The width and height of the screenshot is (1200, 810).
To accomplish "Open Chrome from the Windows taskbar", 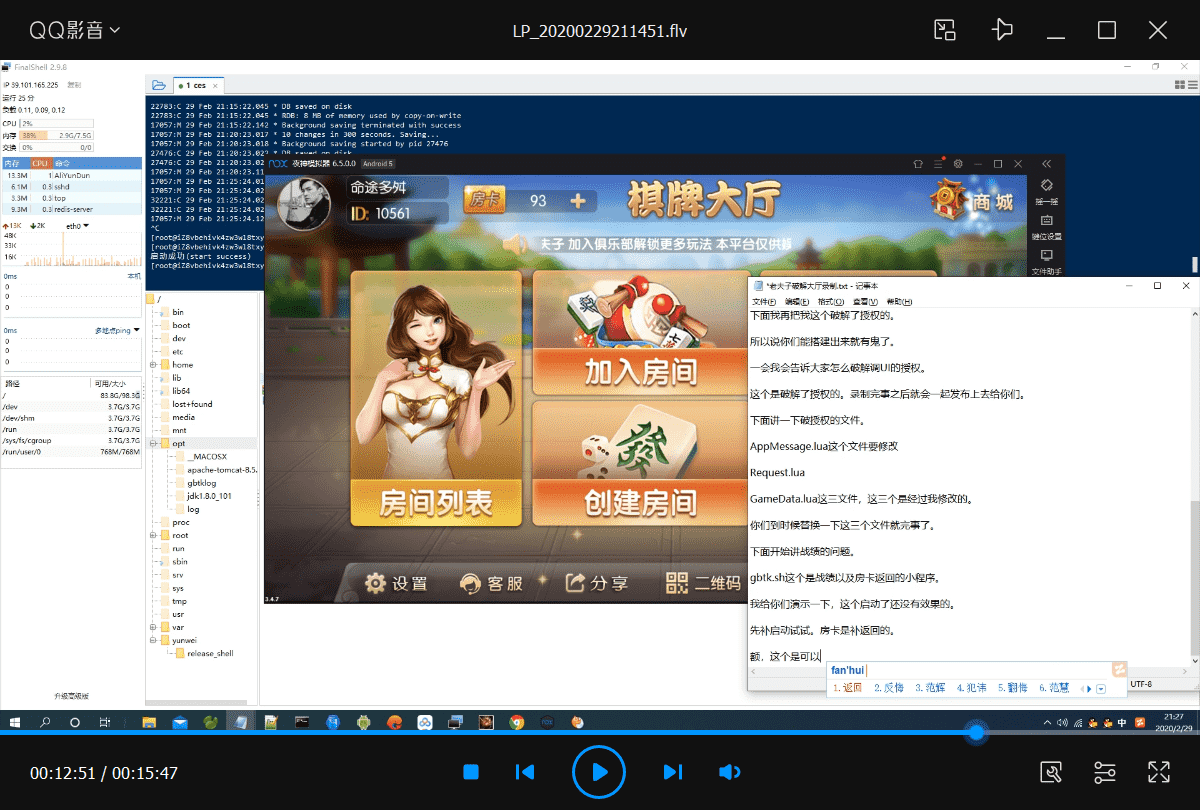I will (x=516, y=721).
